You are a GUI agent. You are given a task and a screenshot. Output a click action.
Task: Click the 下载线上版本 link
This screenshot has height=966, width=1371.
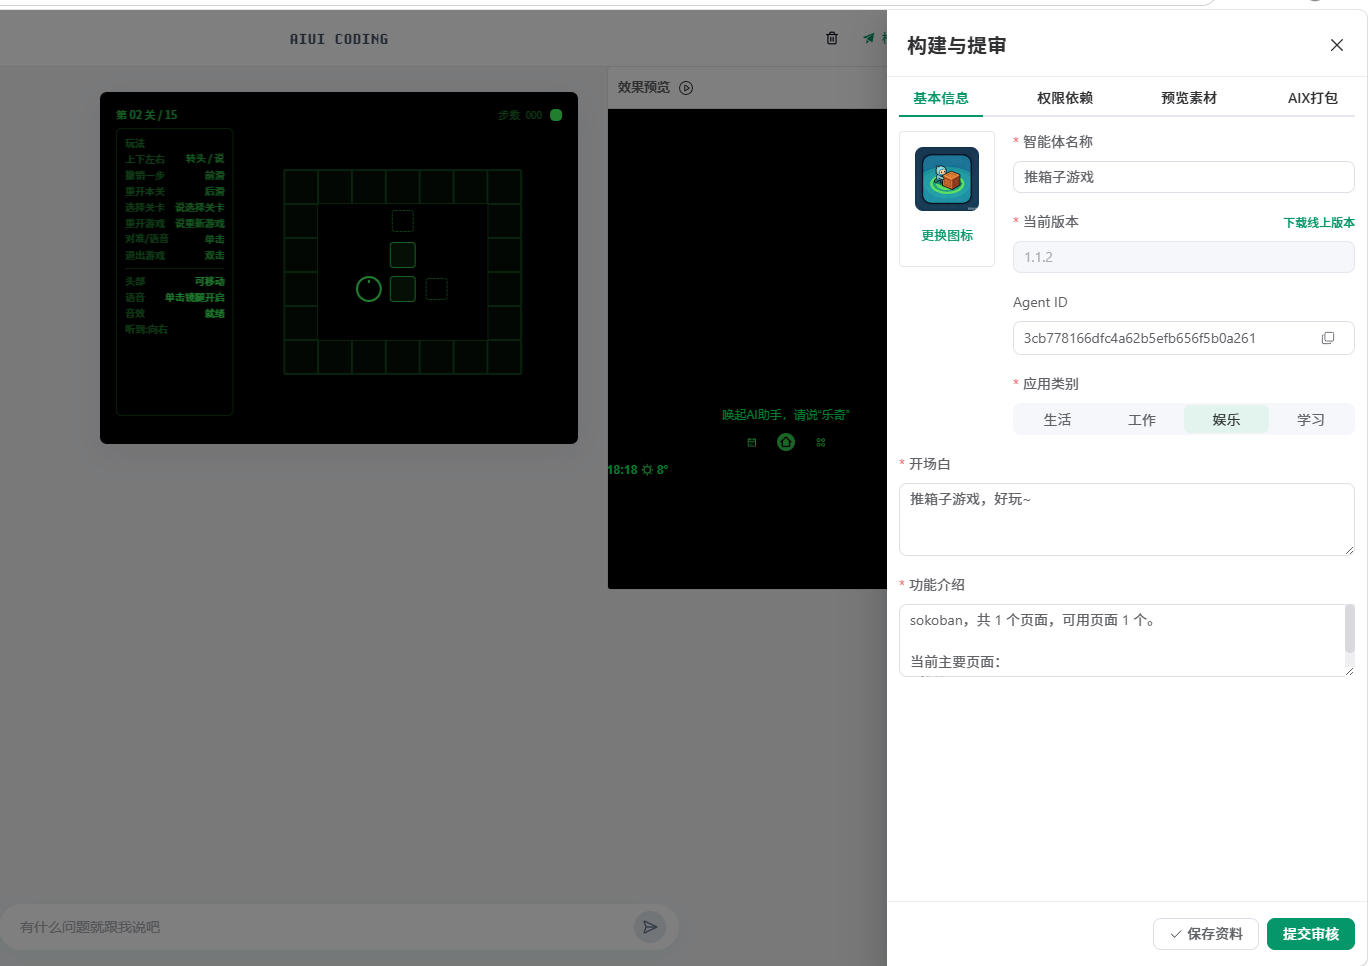click(x=1319, y=223)
